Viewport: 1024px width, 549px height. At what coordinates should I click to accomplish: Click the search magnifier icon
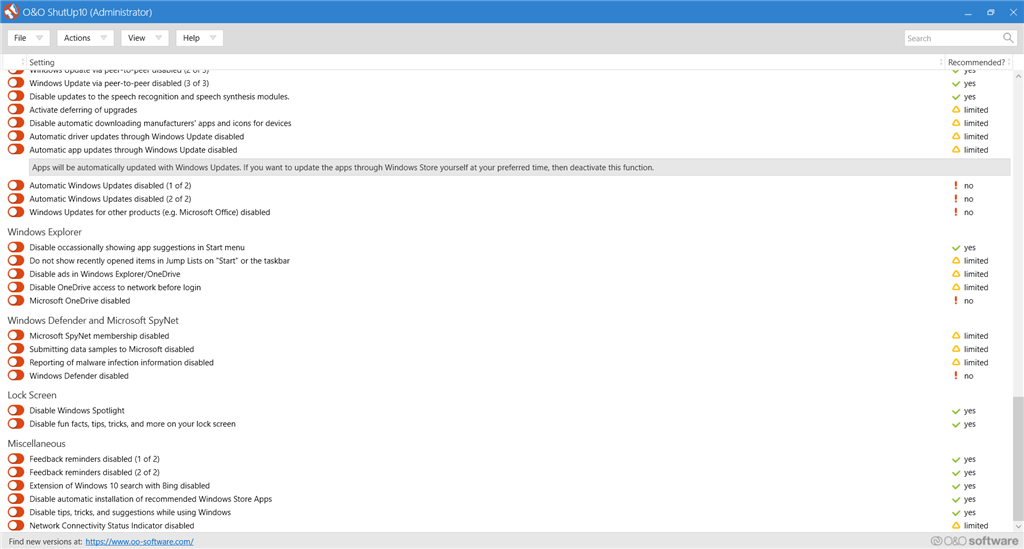[1008, 38]
